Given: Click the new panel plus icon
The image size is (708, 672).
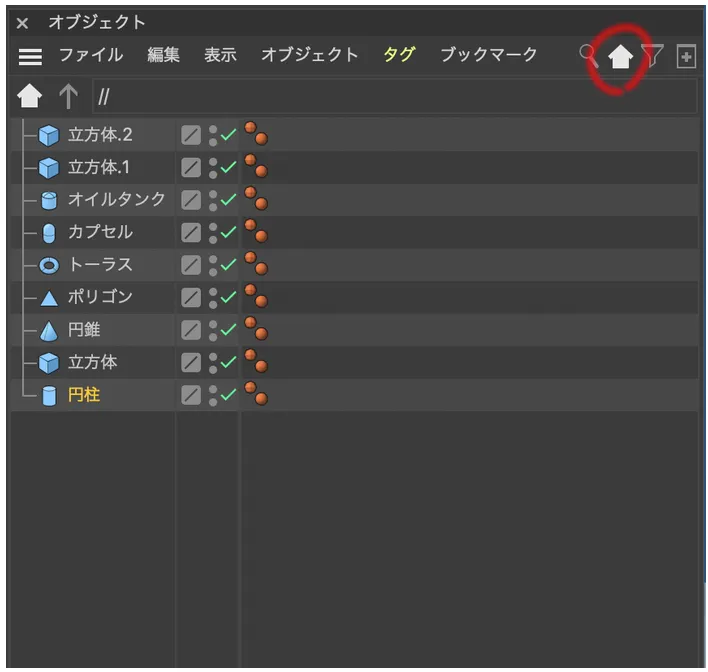Looking at the screenshot, I should click(686, 56).
